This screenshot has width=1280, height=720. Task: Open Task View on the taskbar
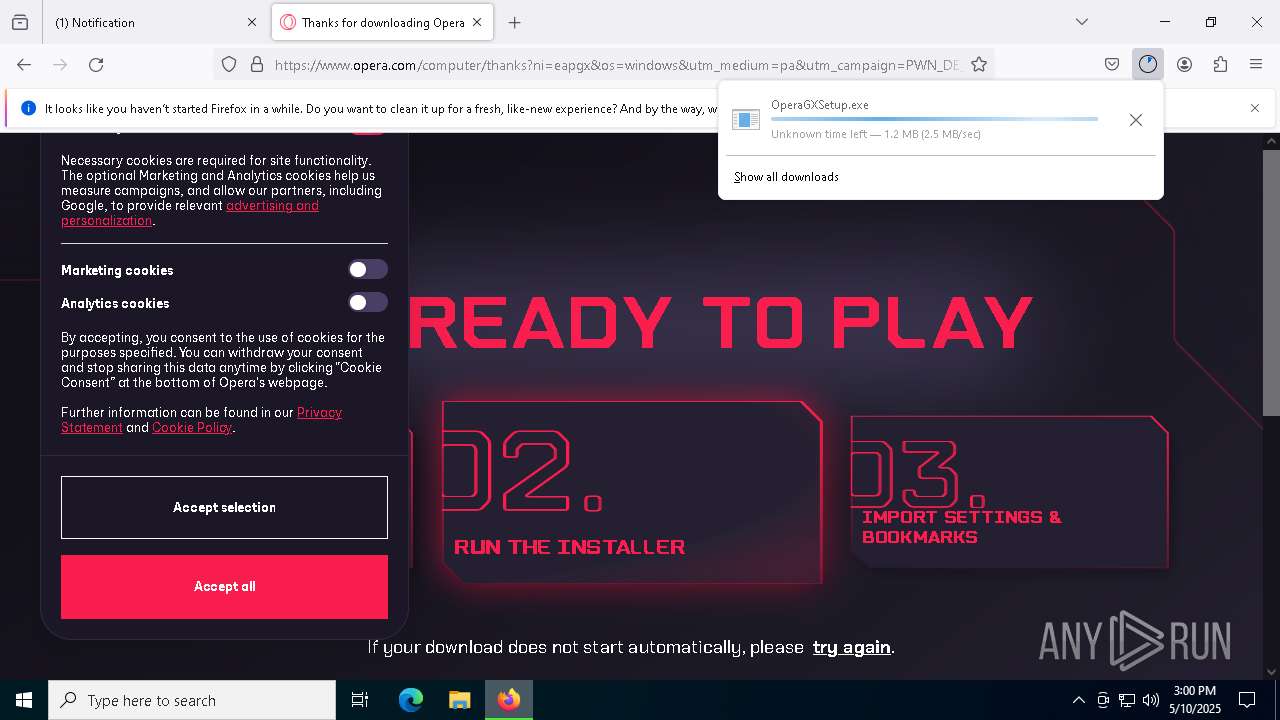[360, 700]
